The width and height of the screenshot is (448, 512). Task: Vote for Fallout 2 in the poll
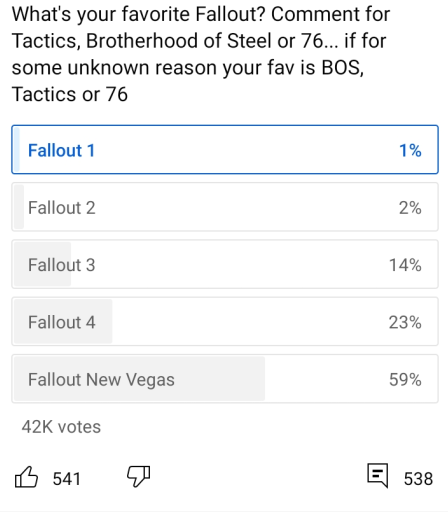[x=225, y=207]
